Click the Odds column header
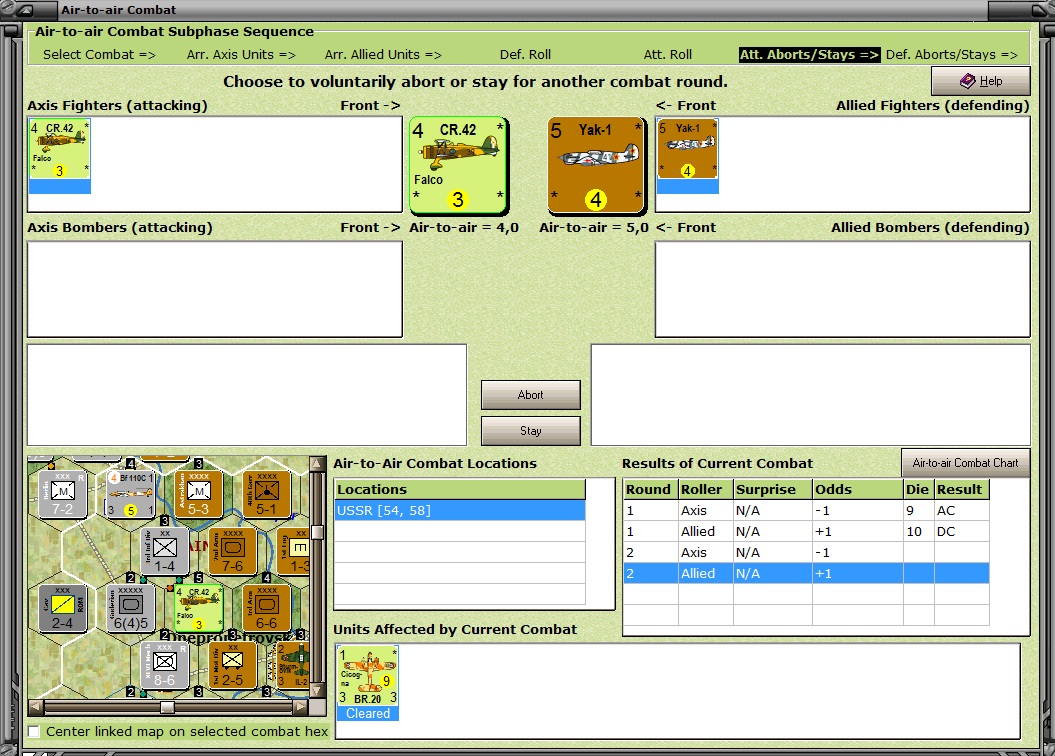 (858, 489)
